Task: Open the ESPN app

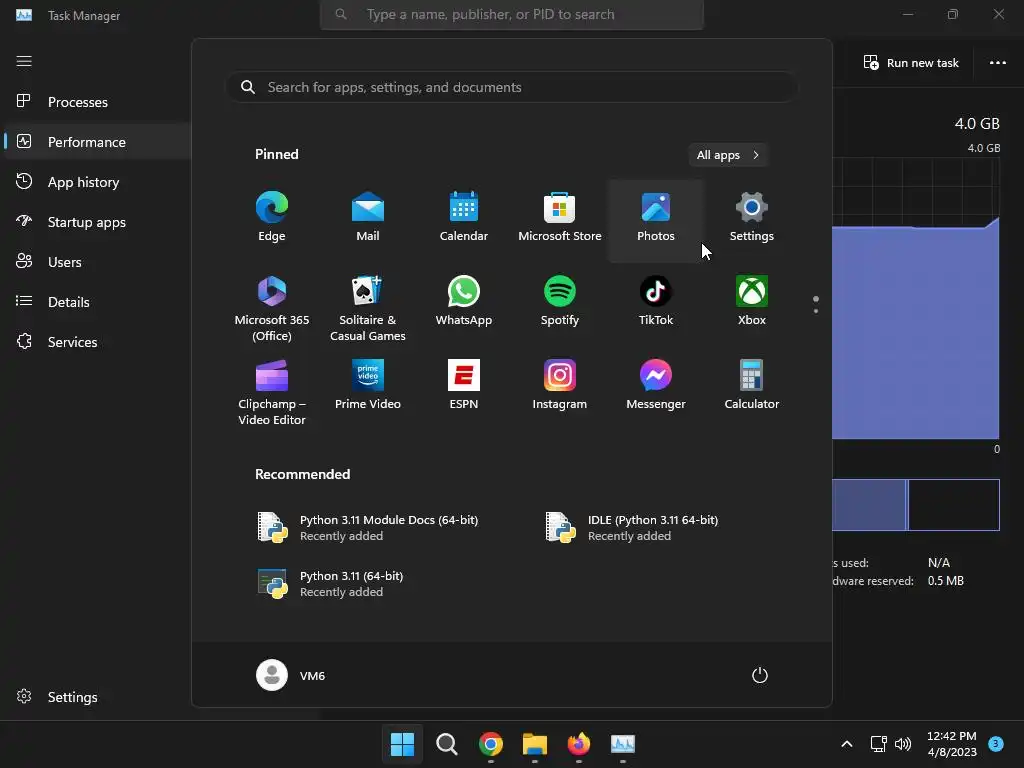Action: pyautogui.click(x=464, y=386)
